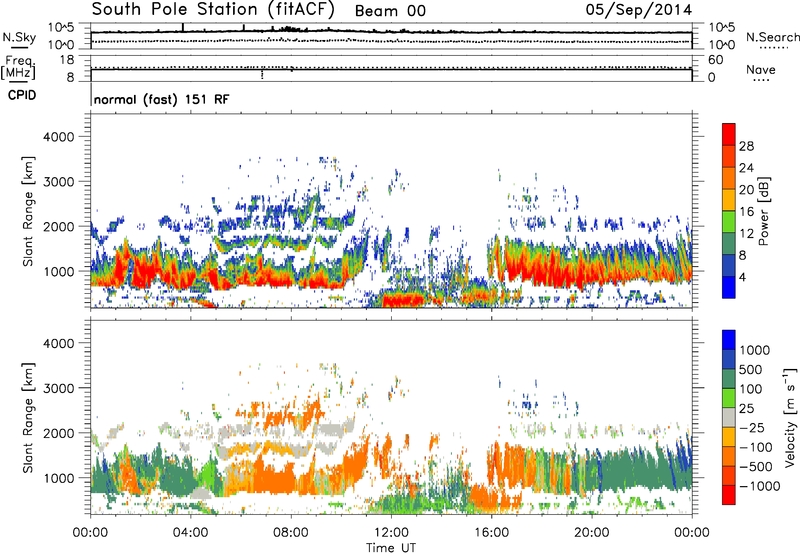
Task: Click the '16' tick on power colorbar
Action: tap(746, 212)
